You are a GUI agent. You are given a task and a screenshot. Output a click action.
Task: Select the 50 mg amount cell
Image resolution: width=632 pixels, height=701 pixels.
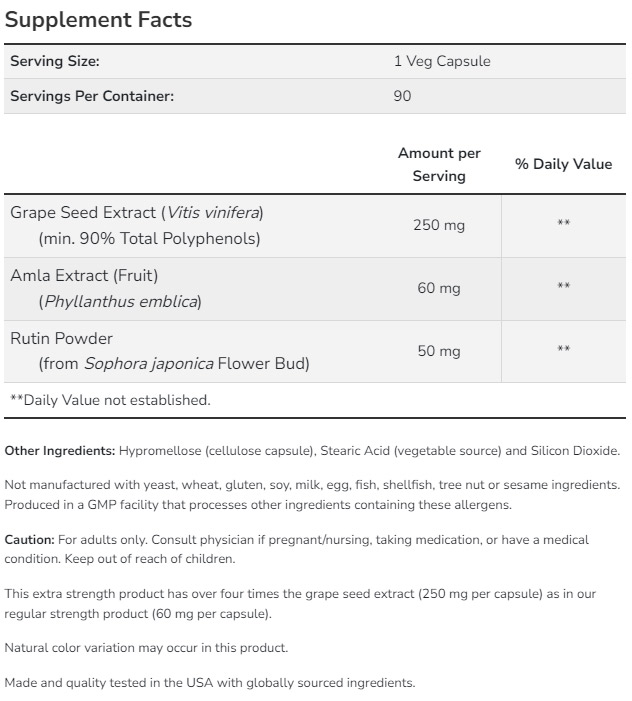pos(439,351)
